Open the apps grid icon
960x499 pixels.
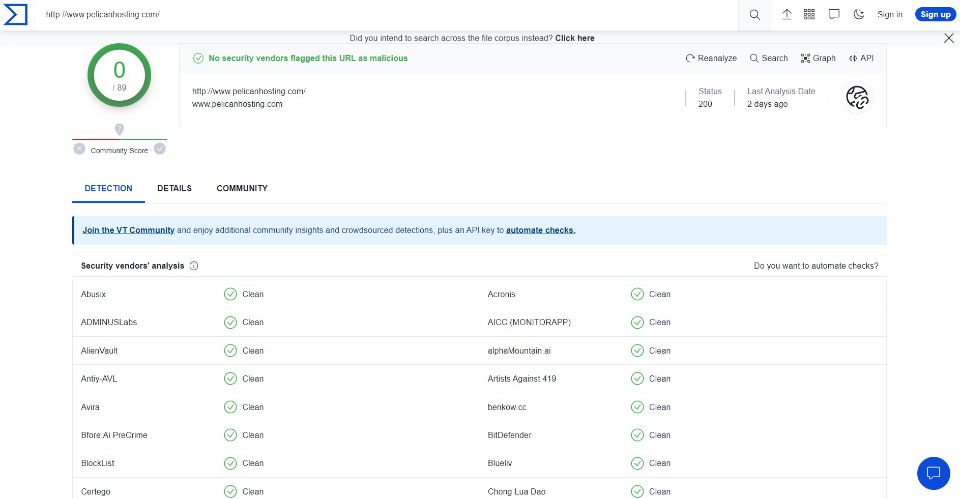809,14
